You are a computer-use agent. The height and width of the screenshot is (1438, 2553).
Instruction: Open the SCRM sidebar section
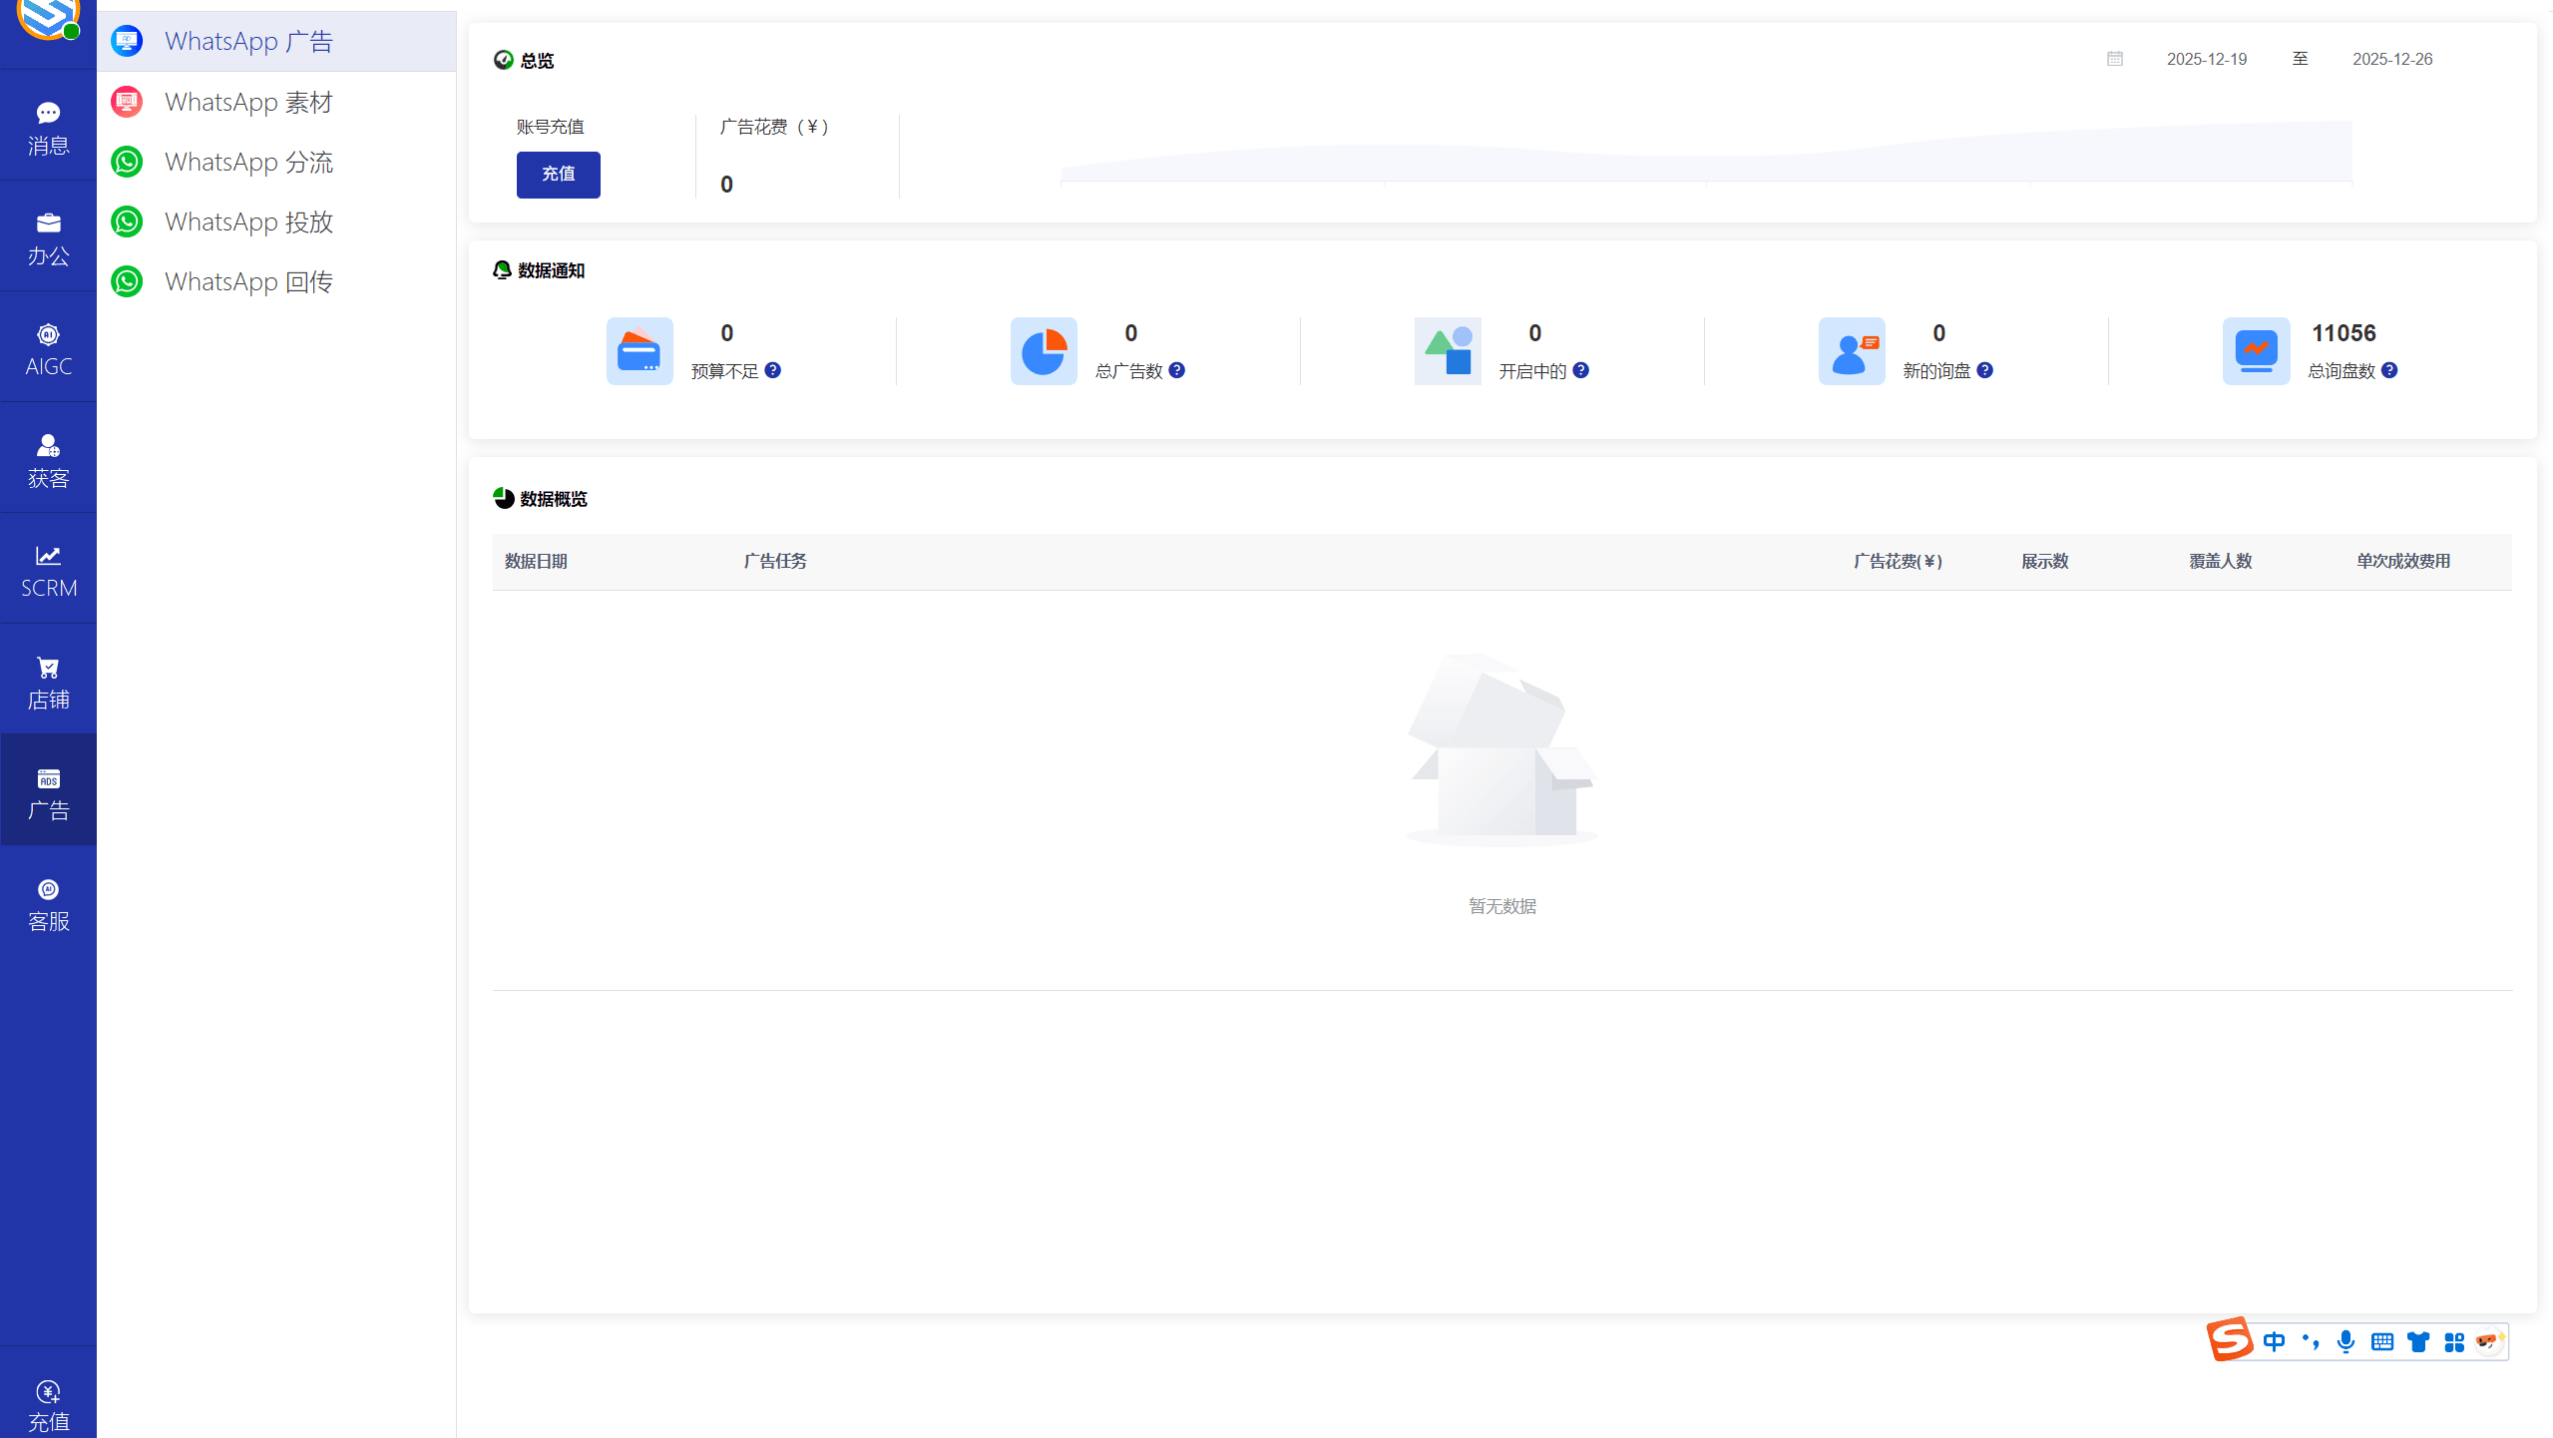click(48, 571)
